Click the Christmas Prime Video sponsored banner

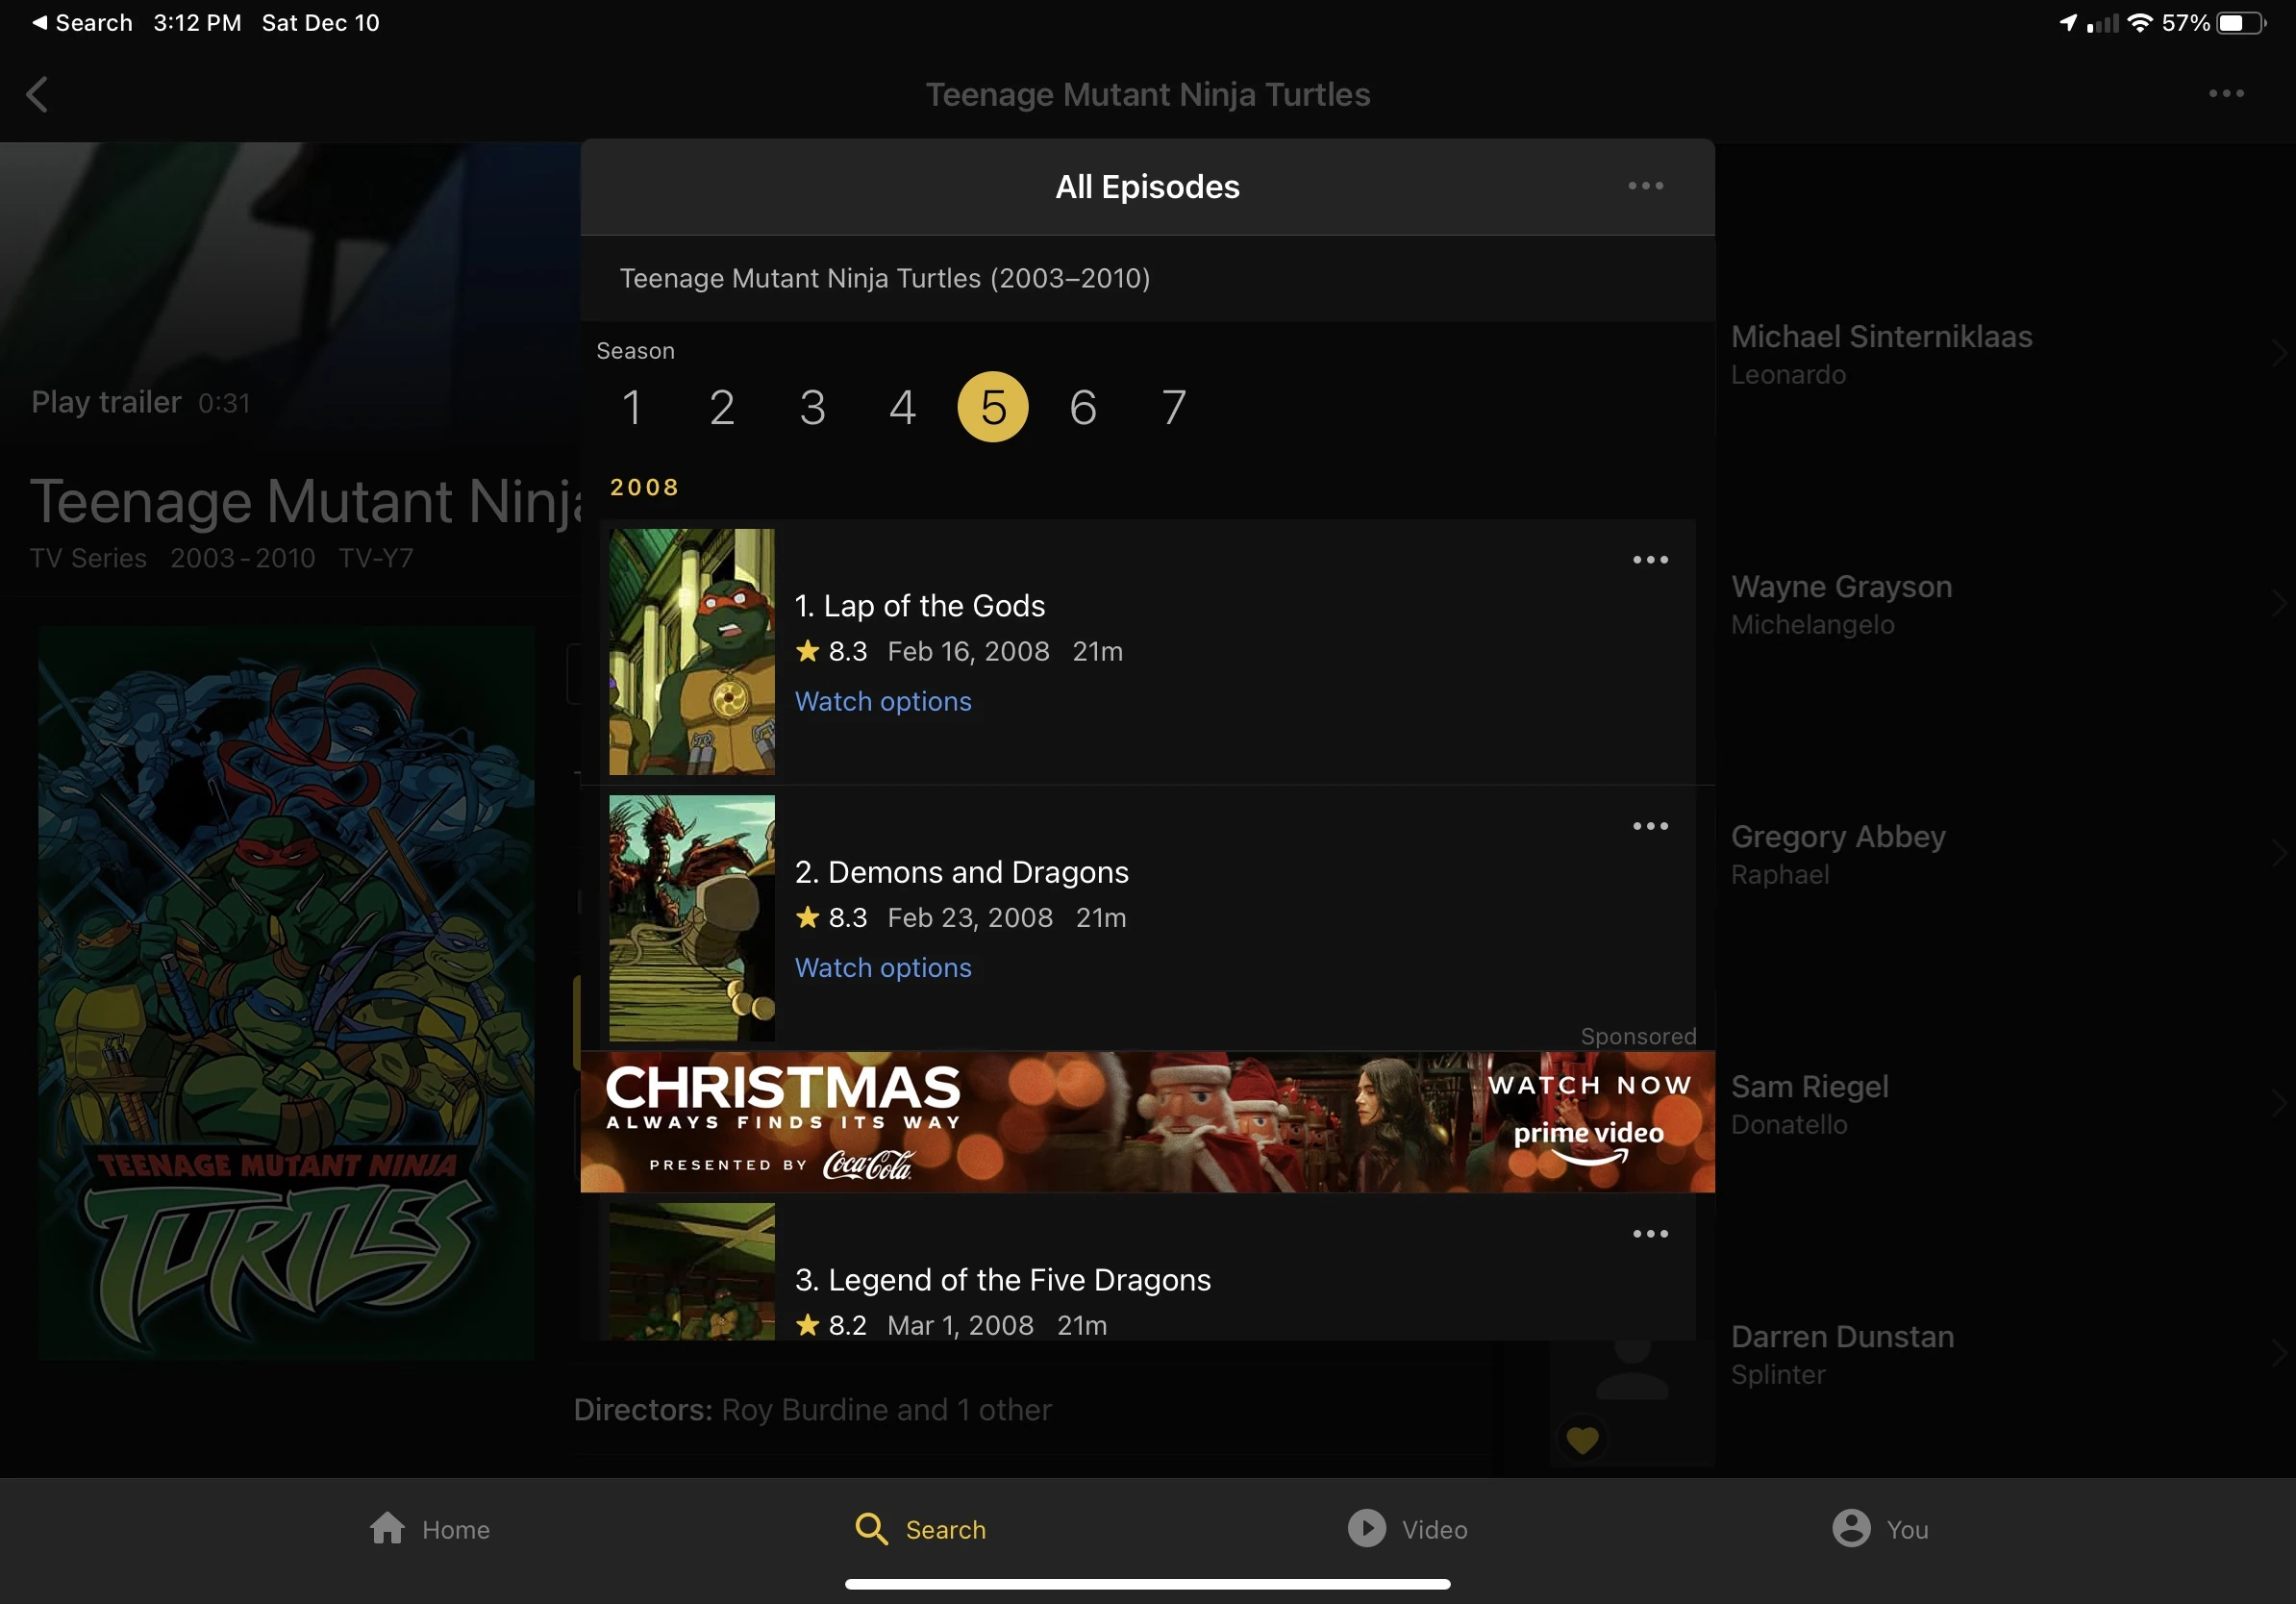pyautogui.click(x=1147, y=1122)
